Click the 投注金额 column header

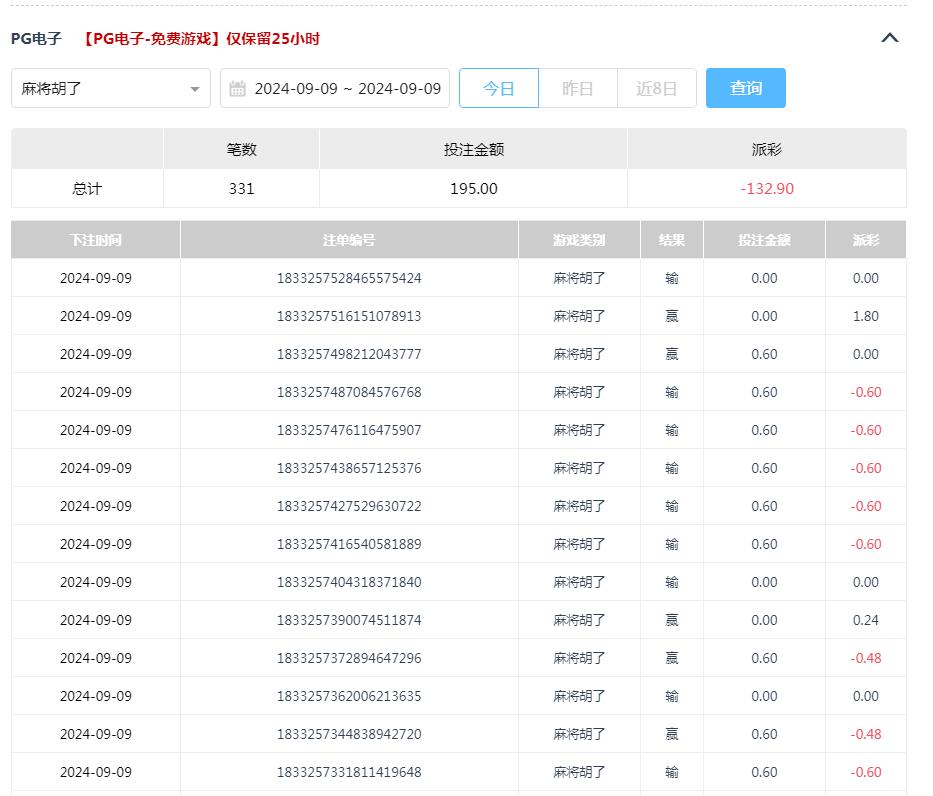[x=765, y=239]
